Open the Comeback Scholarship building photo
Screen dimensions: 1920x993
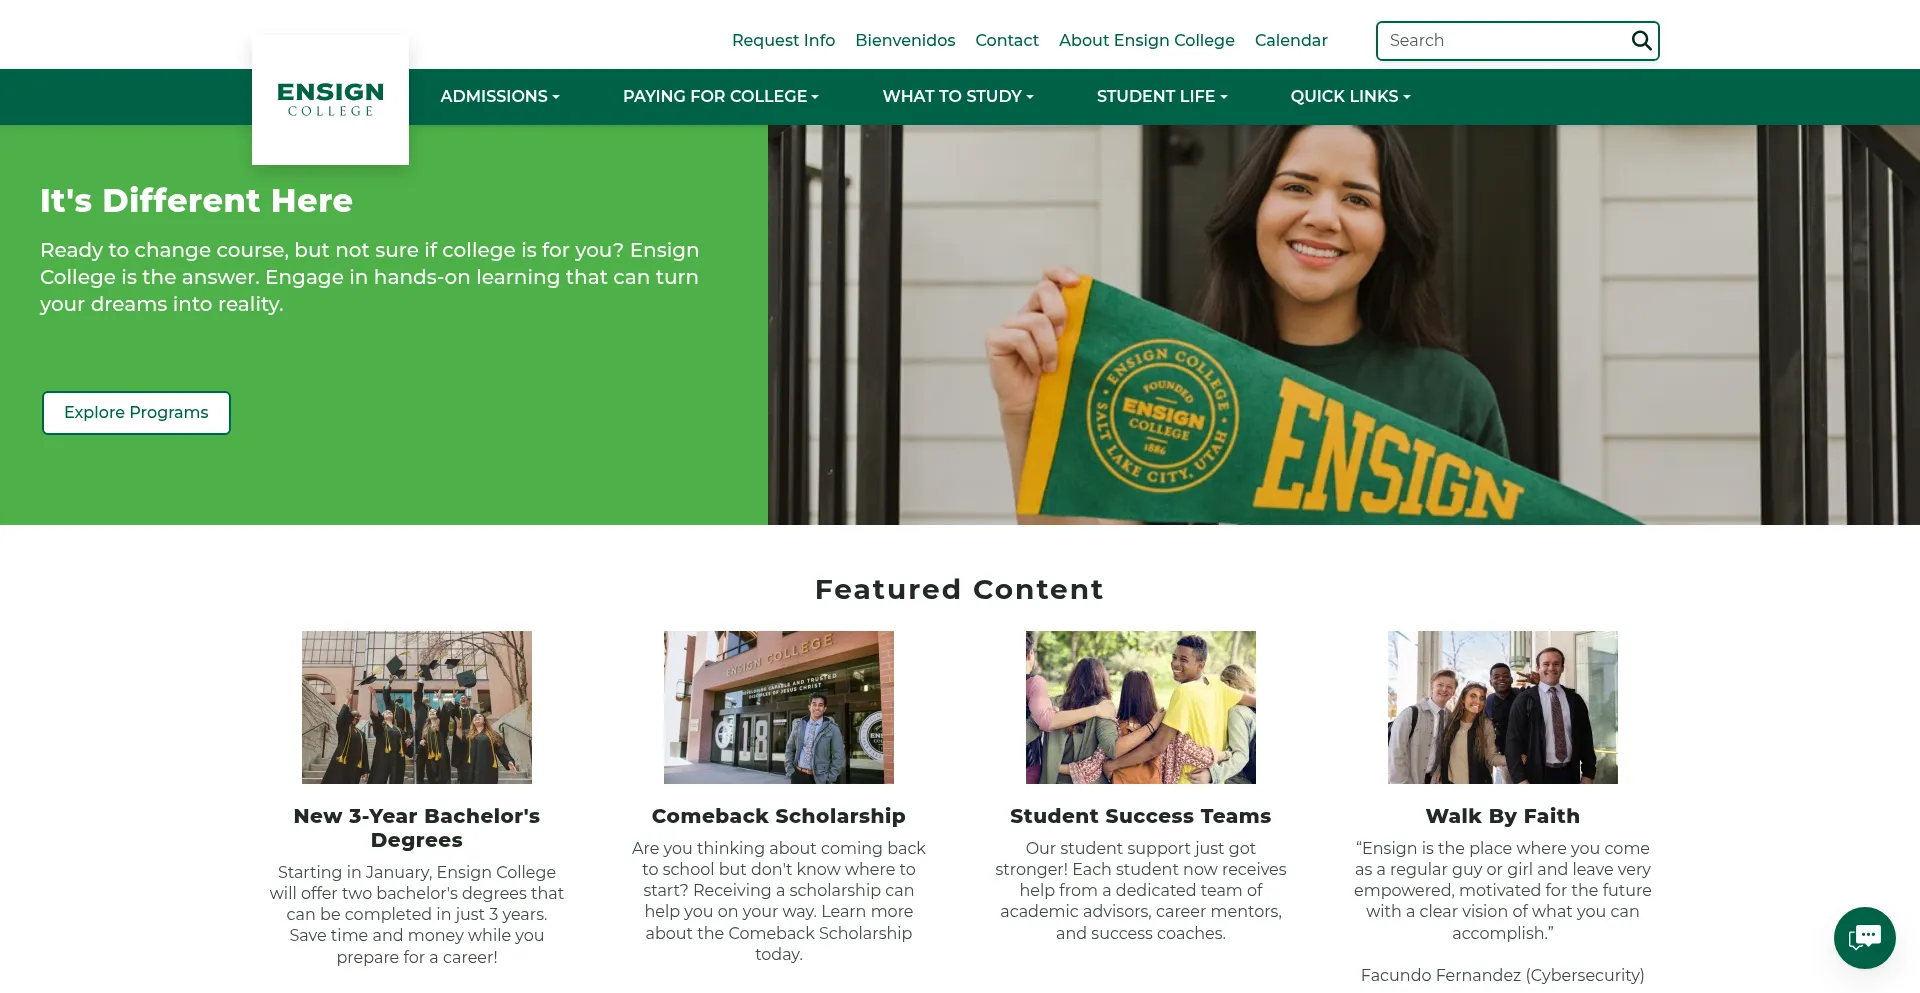pyautogui.click(x=779, y=707)
